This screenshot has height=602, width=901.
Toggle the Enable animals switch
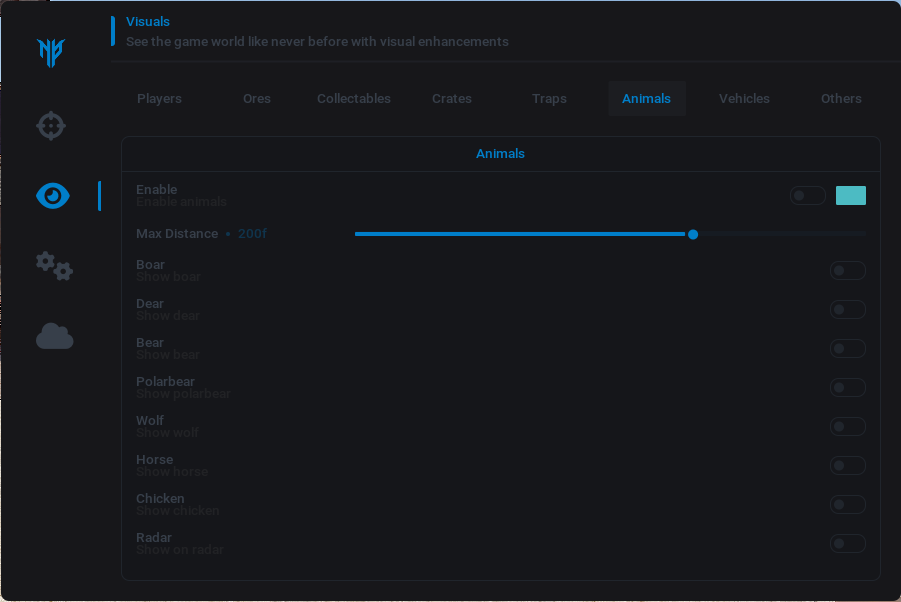point(807,196)
